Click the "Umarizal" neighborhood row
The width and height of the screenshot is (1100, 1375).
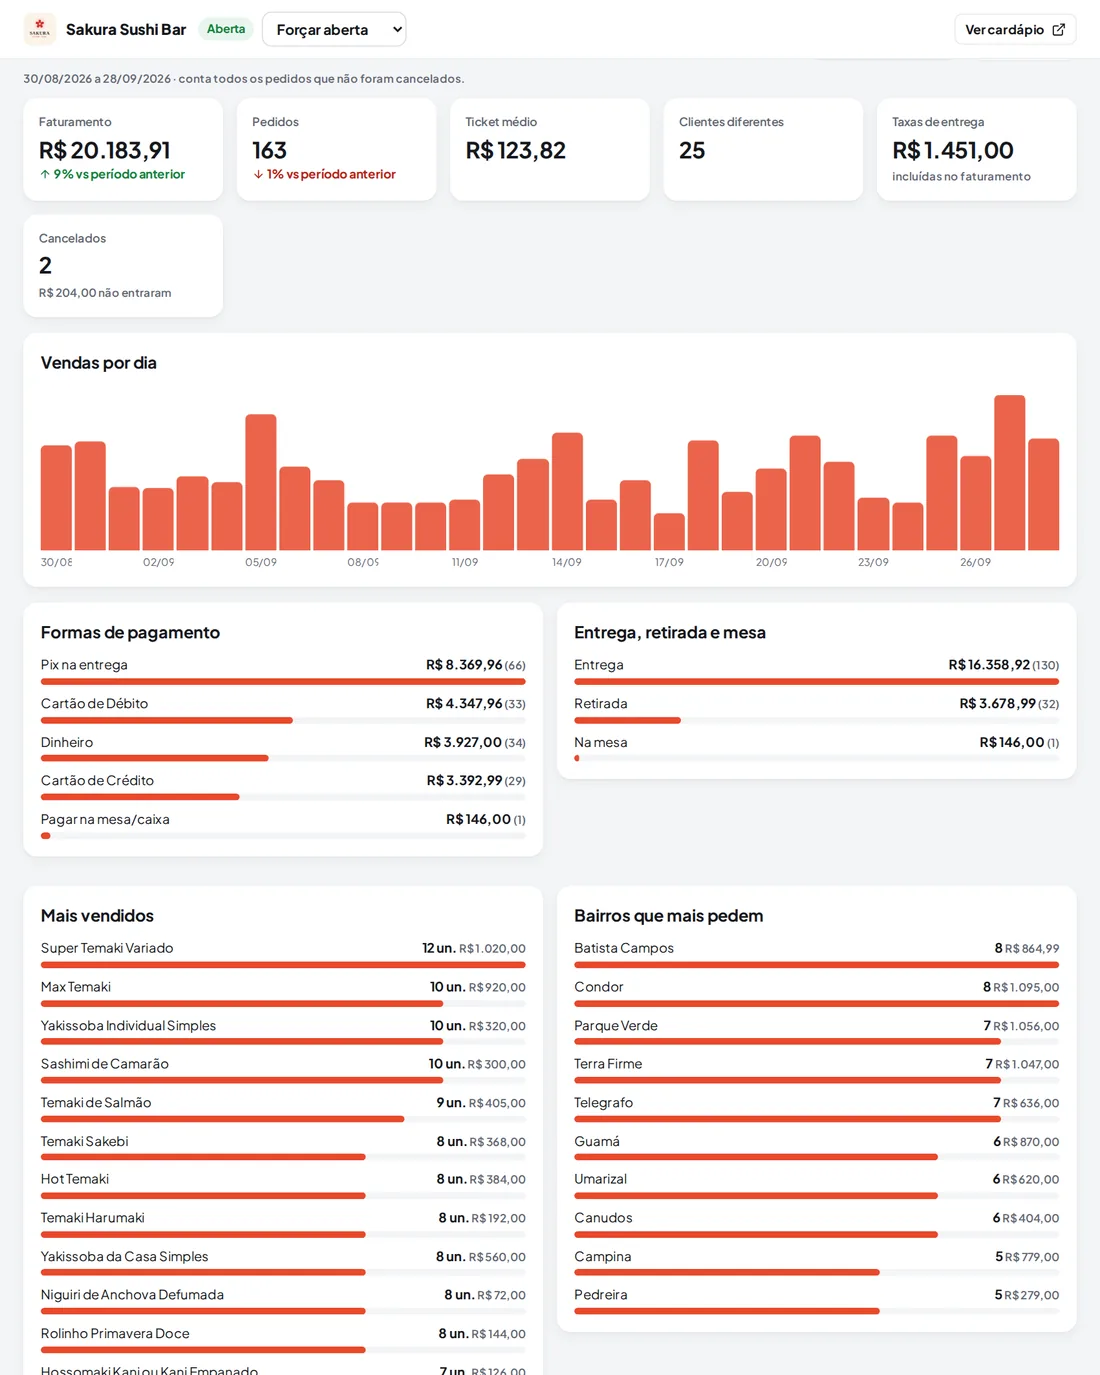point(816,1185)
